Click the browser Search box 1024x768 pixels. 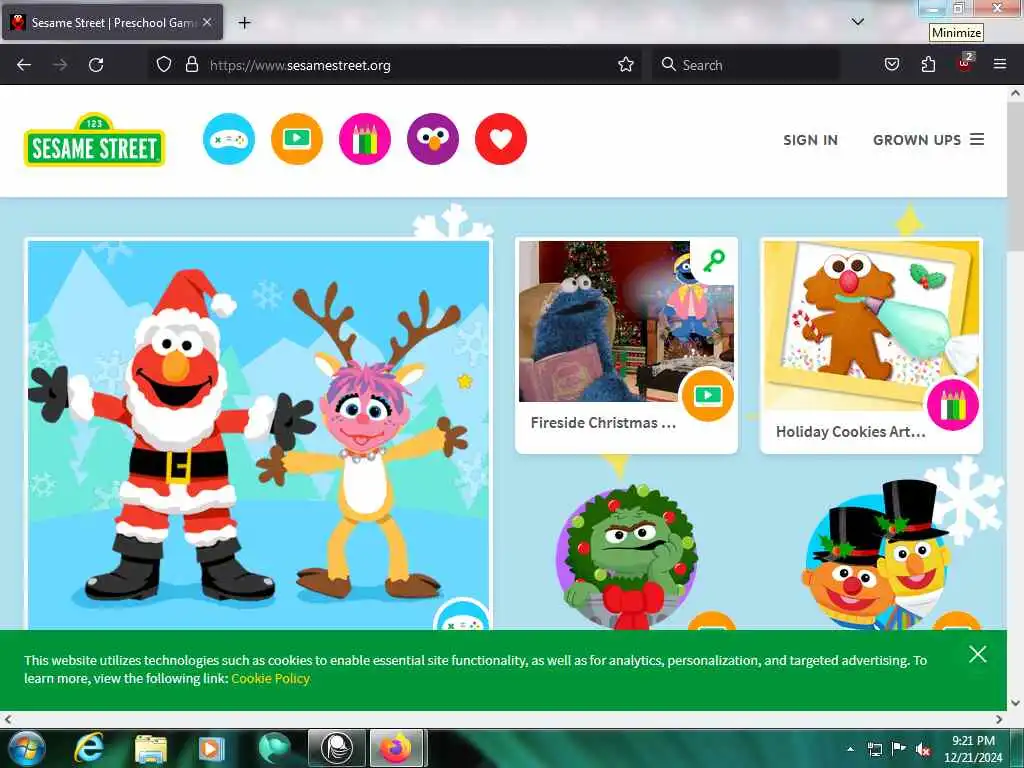pyautogui.click(x=746, y=65)
